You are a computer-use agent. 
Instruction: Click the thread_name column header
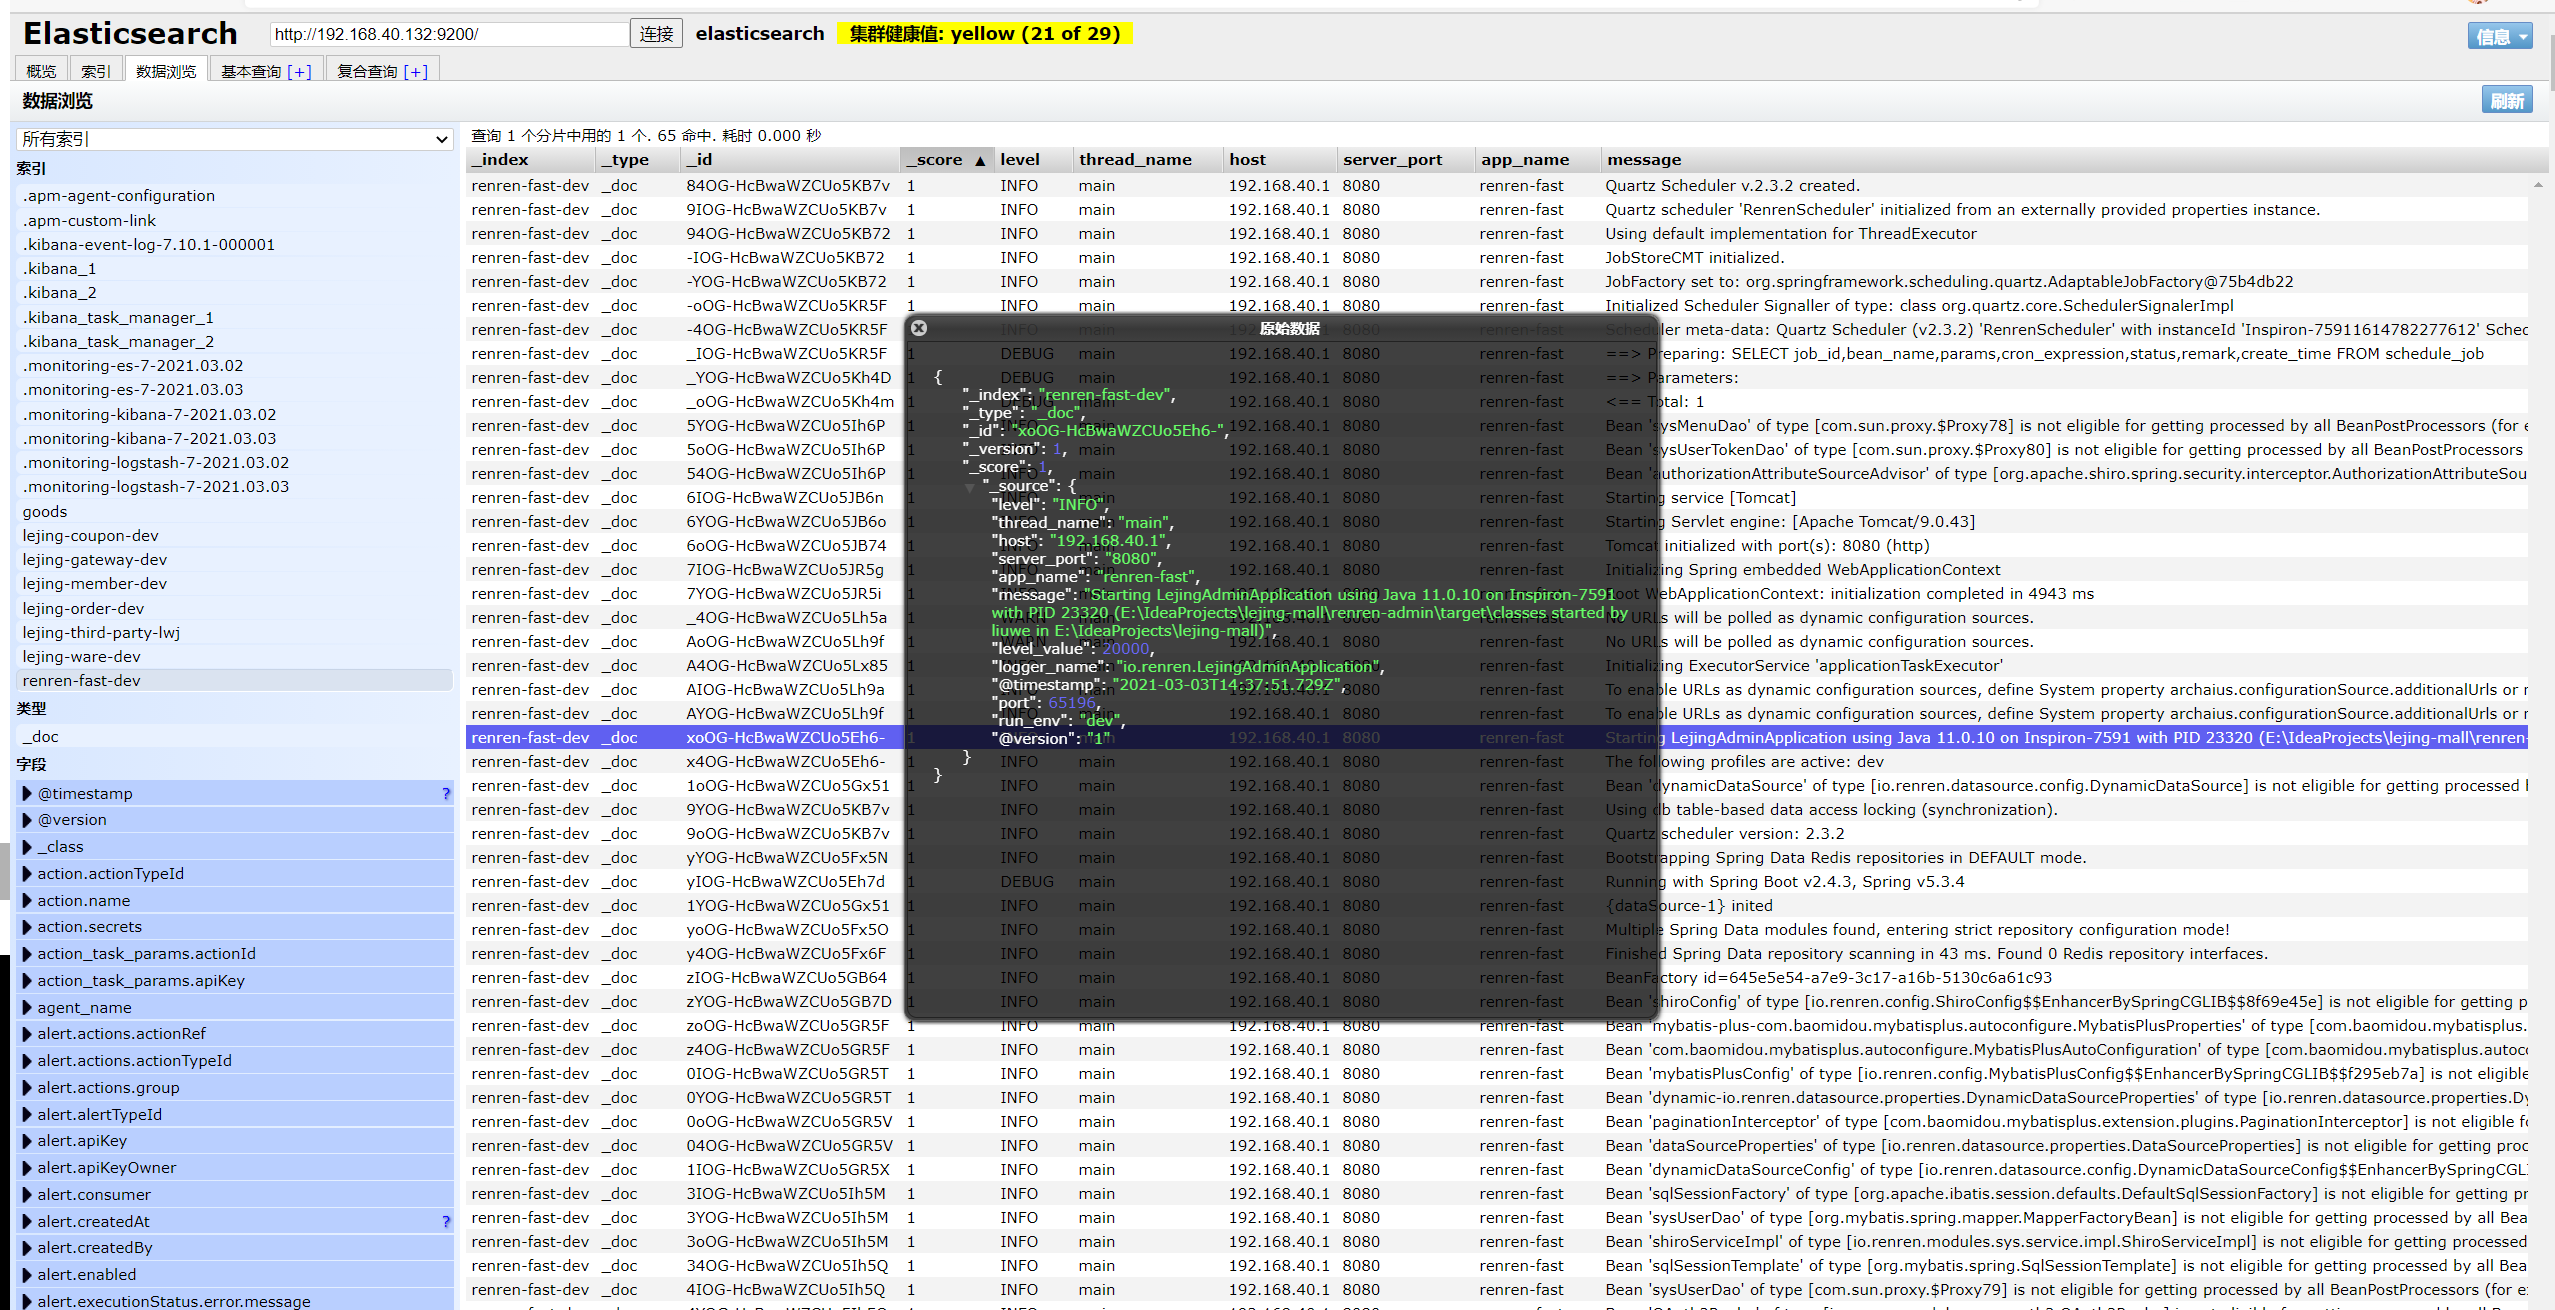pyautogui.click(x=1148, y=159)
